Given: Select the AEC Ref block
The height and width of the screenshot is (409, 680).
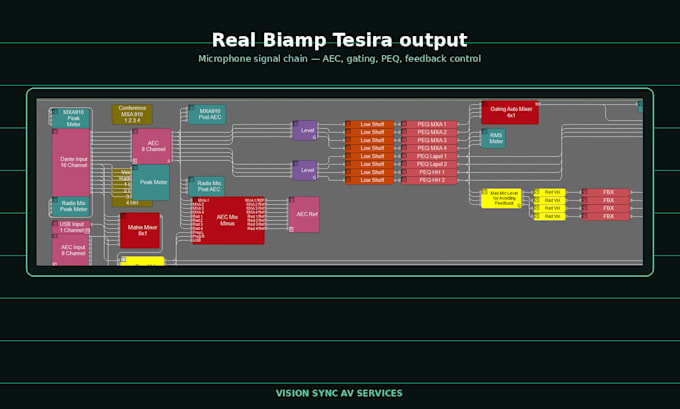Looking at the screenshot, I should click(304, 214).
